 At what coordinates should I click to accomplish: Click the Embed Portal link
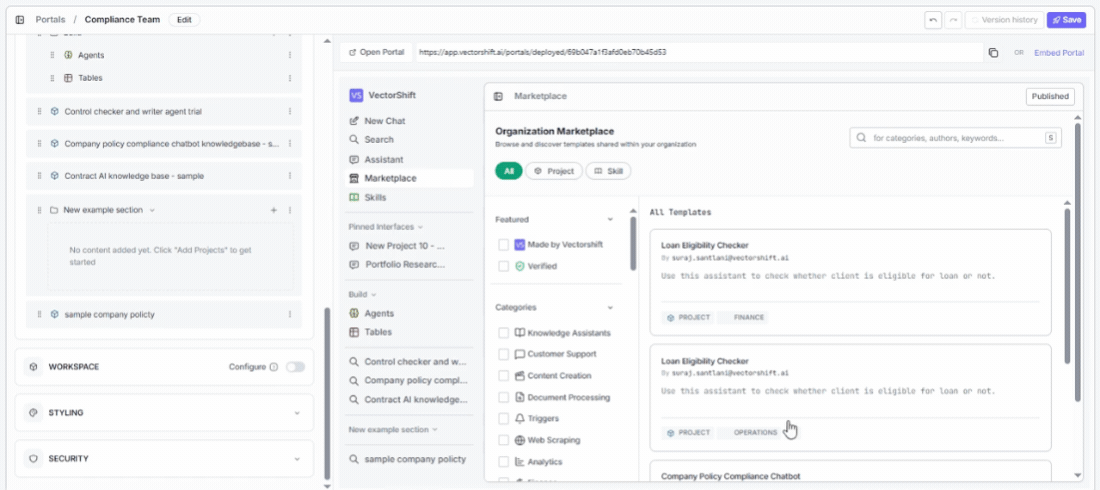tap(1059, 53)
